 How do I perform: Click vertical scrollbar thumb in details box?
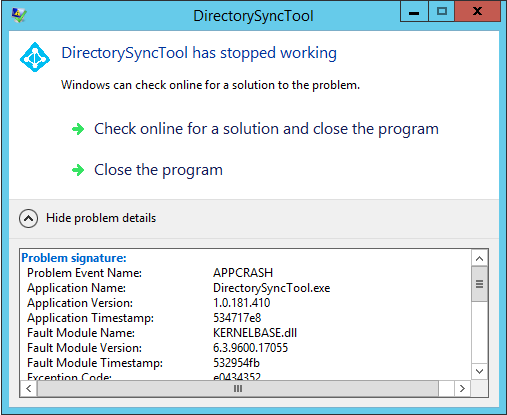pos(479,284)
